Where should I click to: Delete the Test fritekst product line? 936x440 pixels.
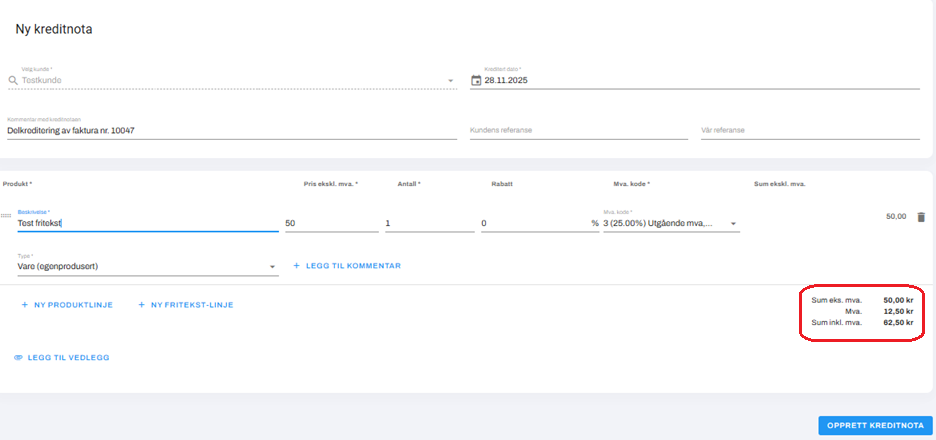[x=920, y=217]
